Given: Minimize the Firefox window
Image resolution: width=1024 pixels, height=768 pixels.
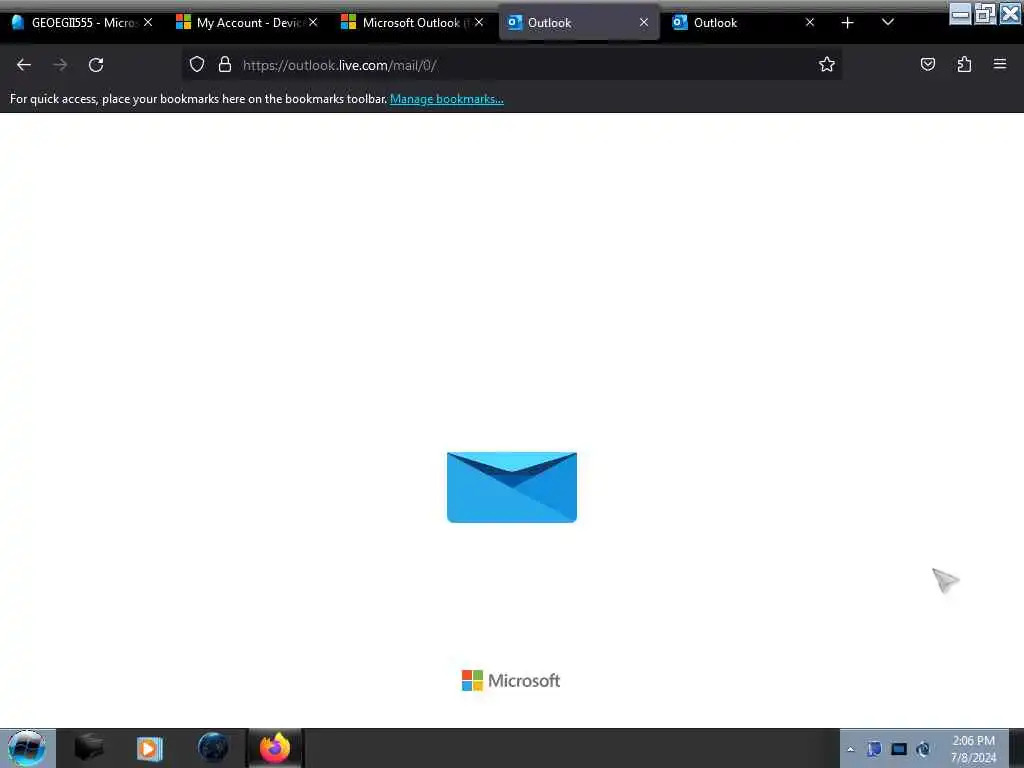Looking at the screenshot, I should click(960, 13).
